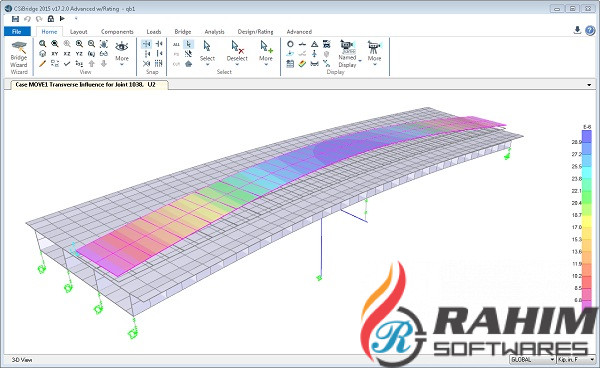Run analysis with the play arrow icon

[x=62, y=19]
